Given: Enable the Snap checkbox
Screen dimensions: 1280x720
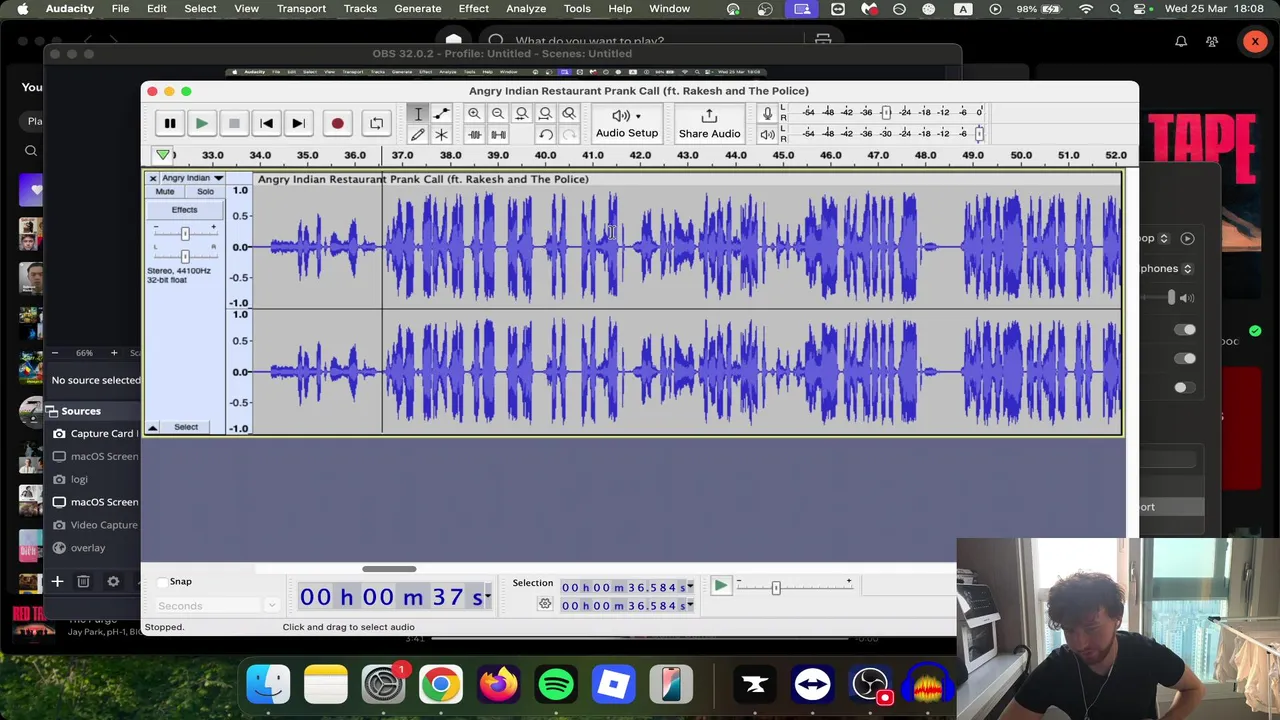Looking at the screenshot, I should (x=162, y=582).
